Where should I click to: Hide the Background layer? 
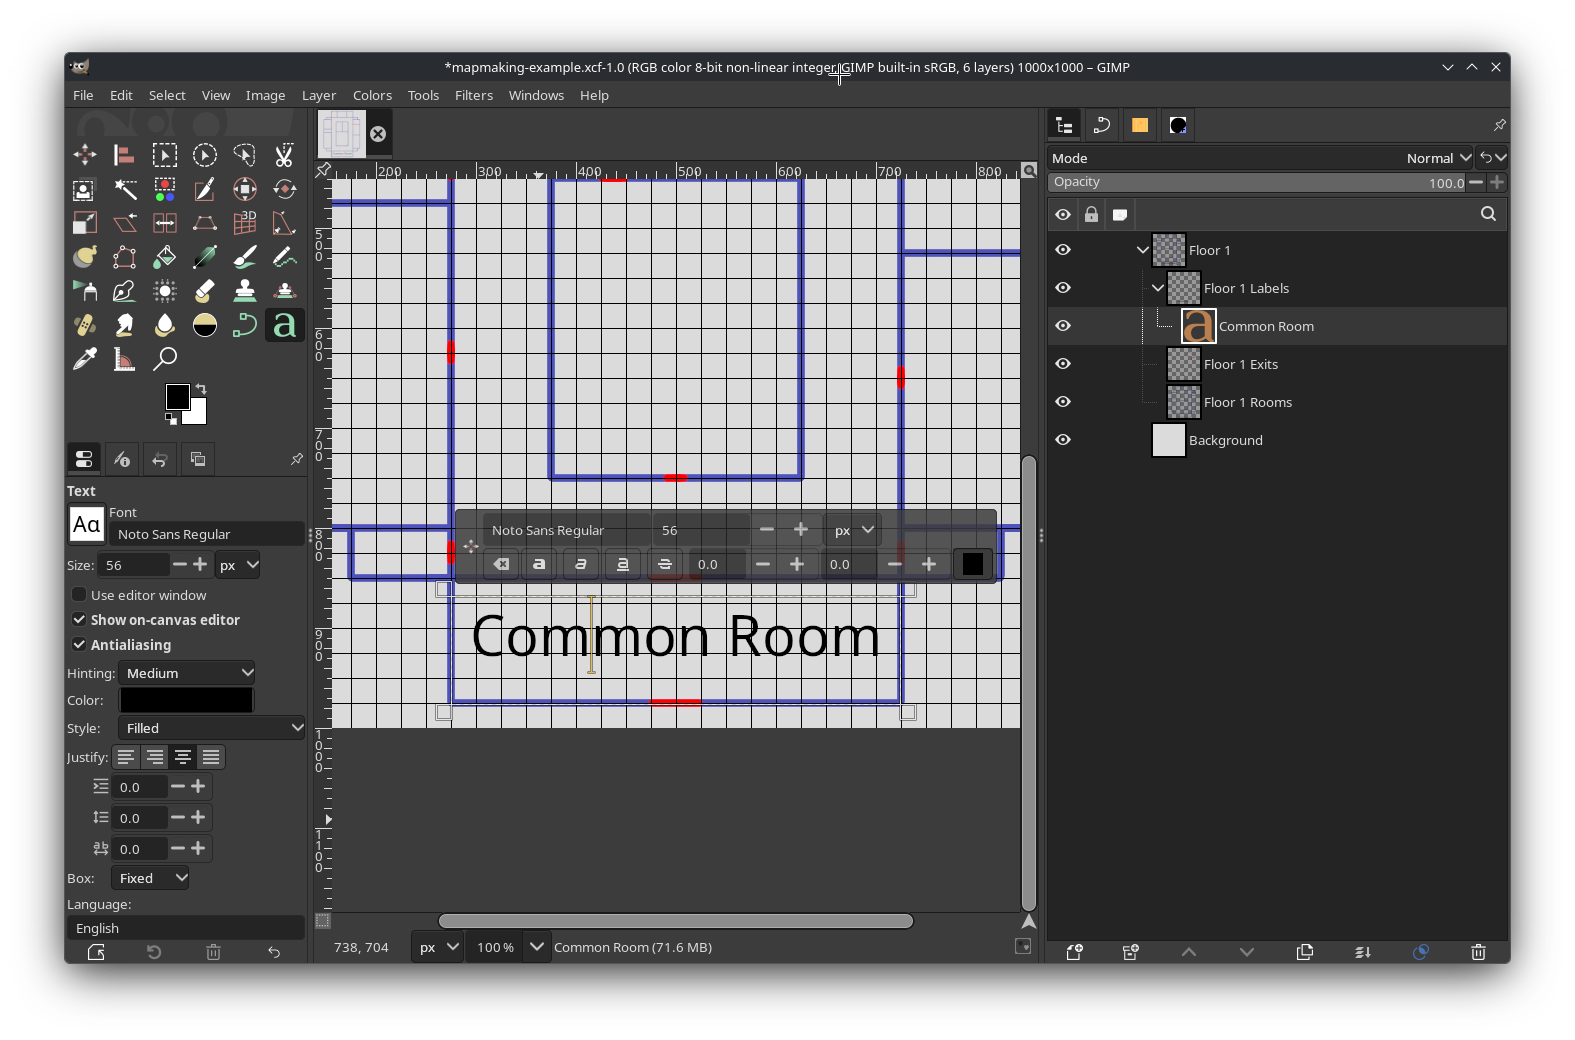click(1063, 440)
